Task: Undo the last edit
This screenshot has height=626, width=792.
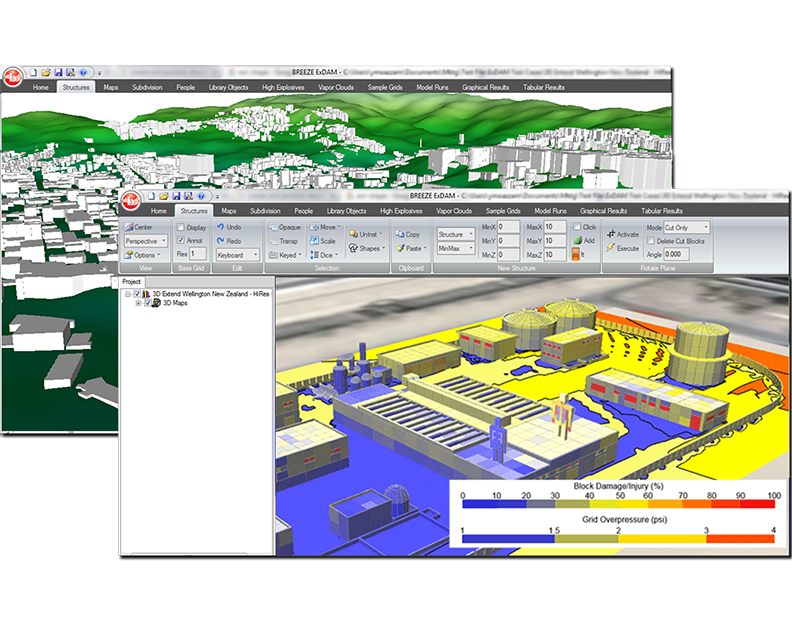Action: (x=227, y=227)
